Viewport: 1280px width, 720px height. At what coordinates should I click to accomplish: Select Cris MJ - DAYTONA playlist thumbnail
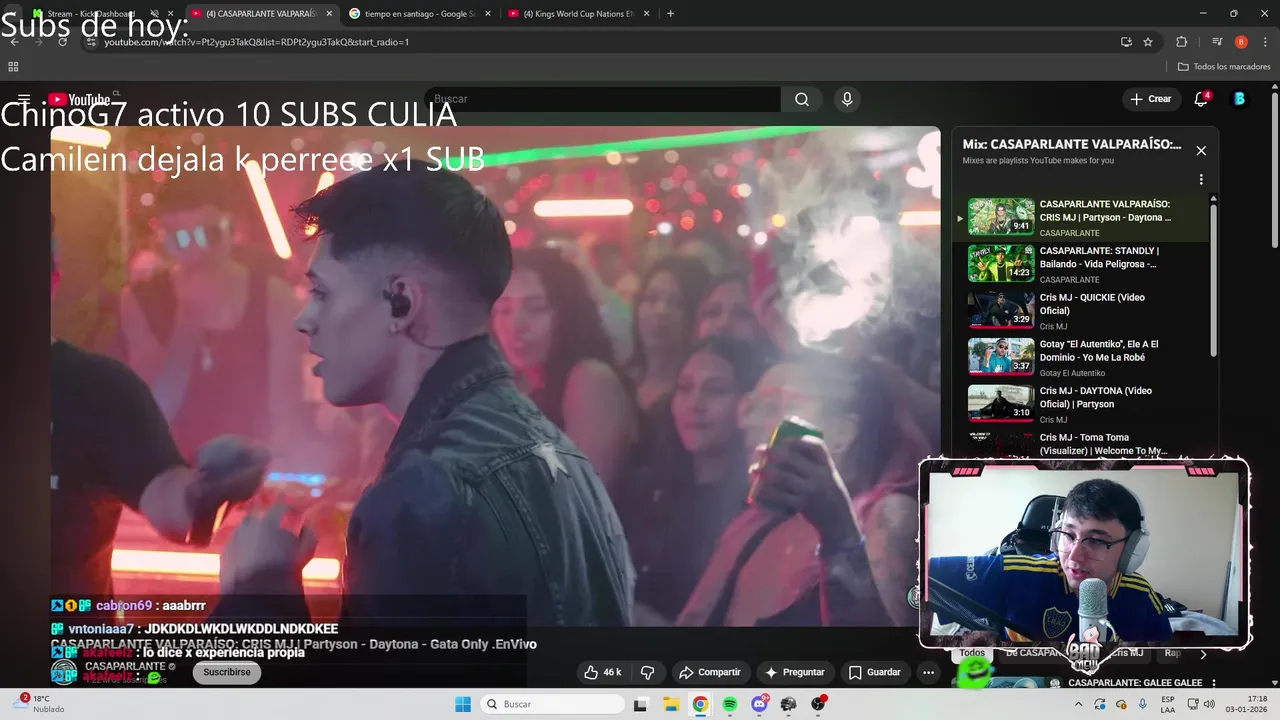[1001, 403]
